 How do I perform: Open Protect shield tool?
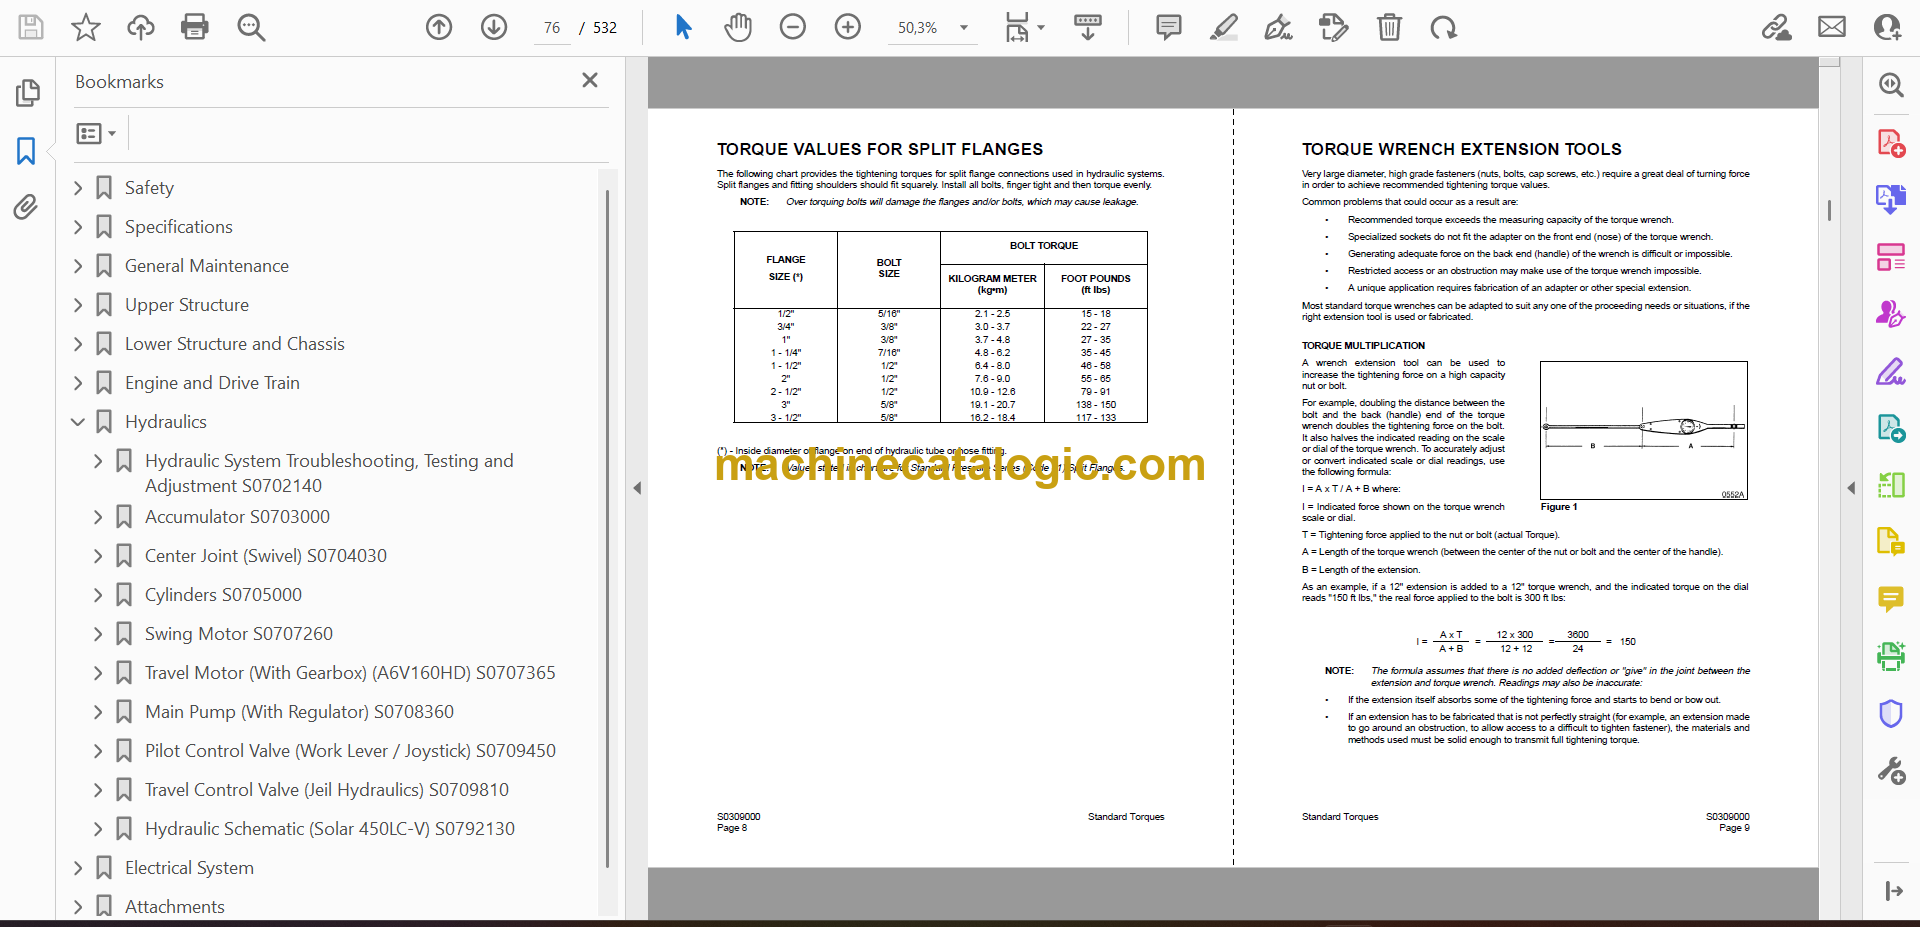[1890, 713]
